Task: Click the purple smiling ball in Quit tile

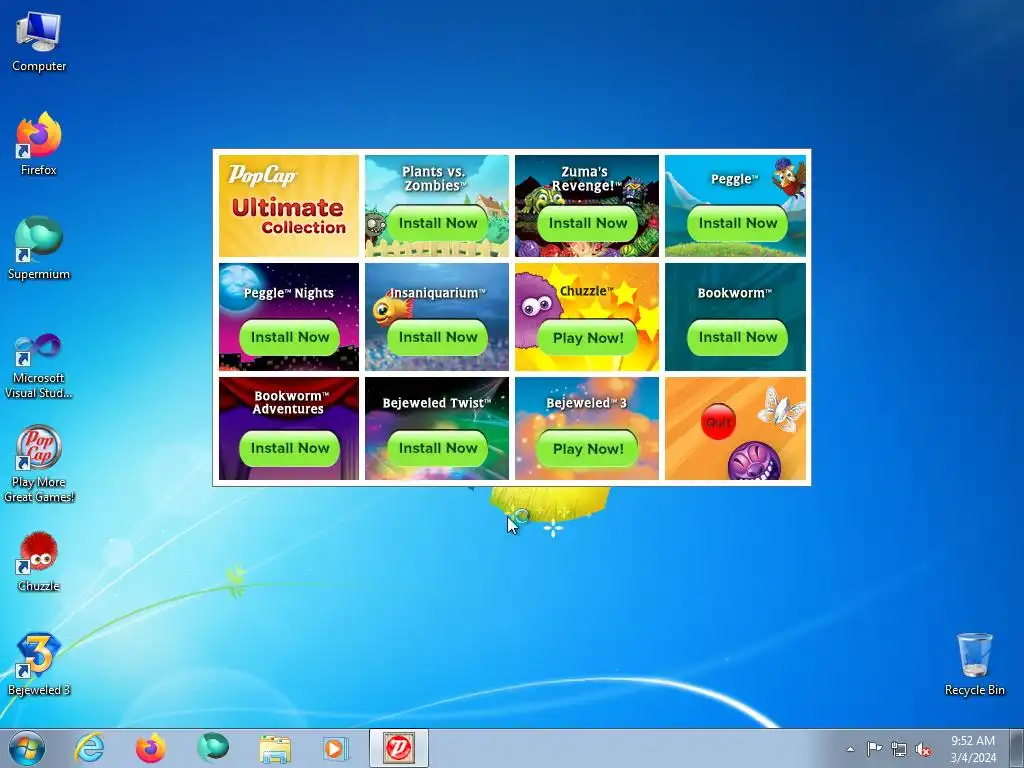Action: (754, 461)
